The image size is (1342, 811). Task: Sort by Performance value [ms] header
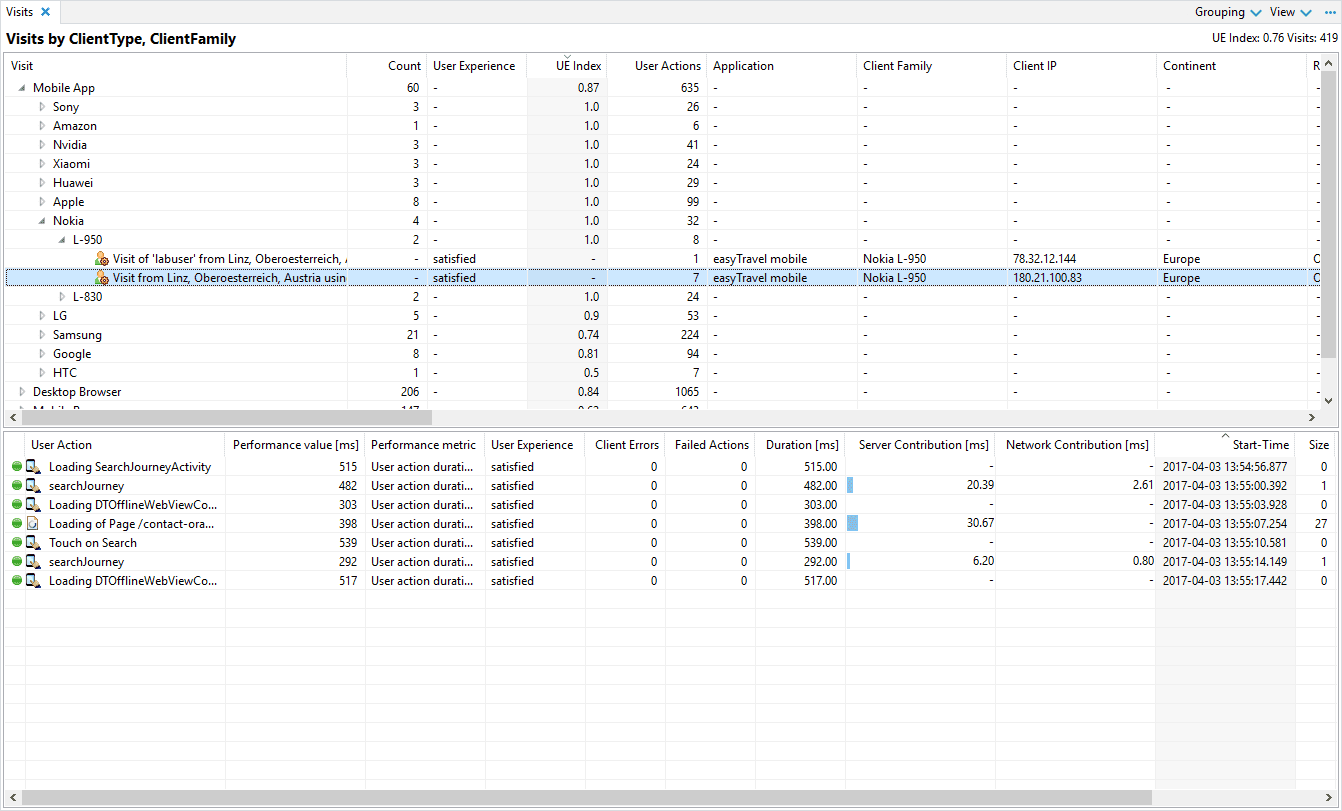pyautogui.click(x=295, y=445)
